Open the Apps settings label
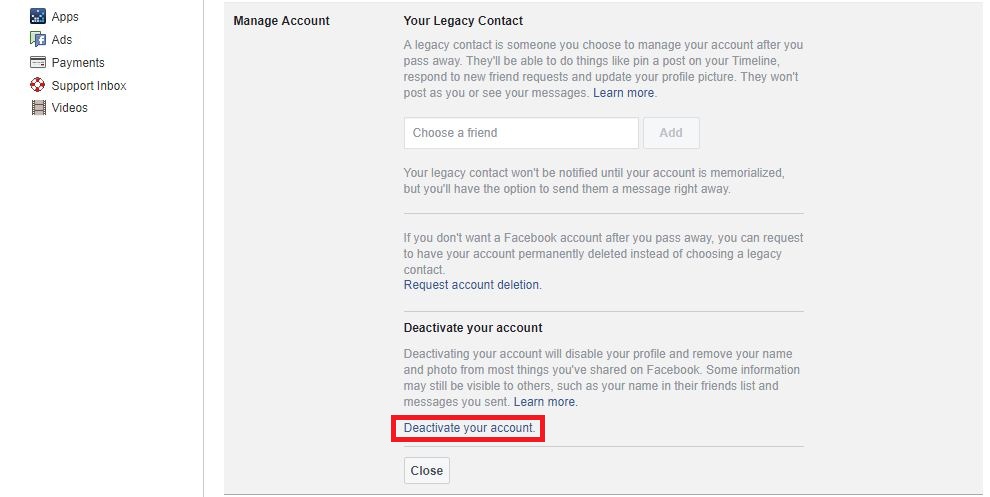990x497 pixels. (x=65, y=17)
